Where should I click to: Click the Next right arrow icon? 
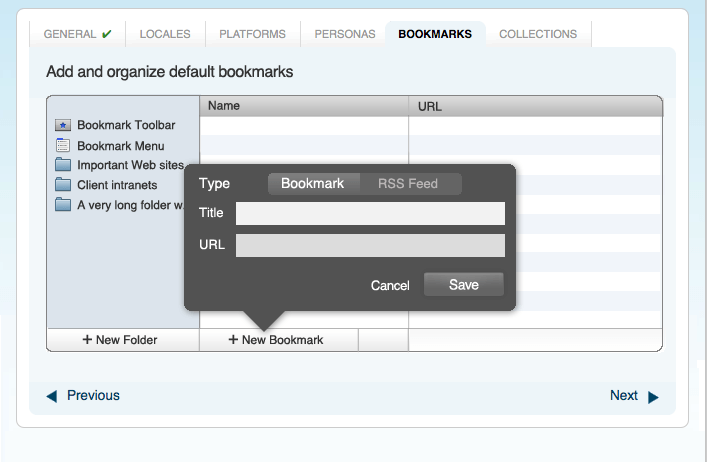[653, 397]
